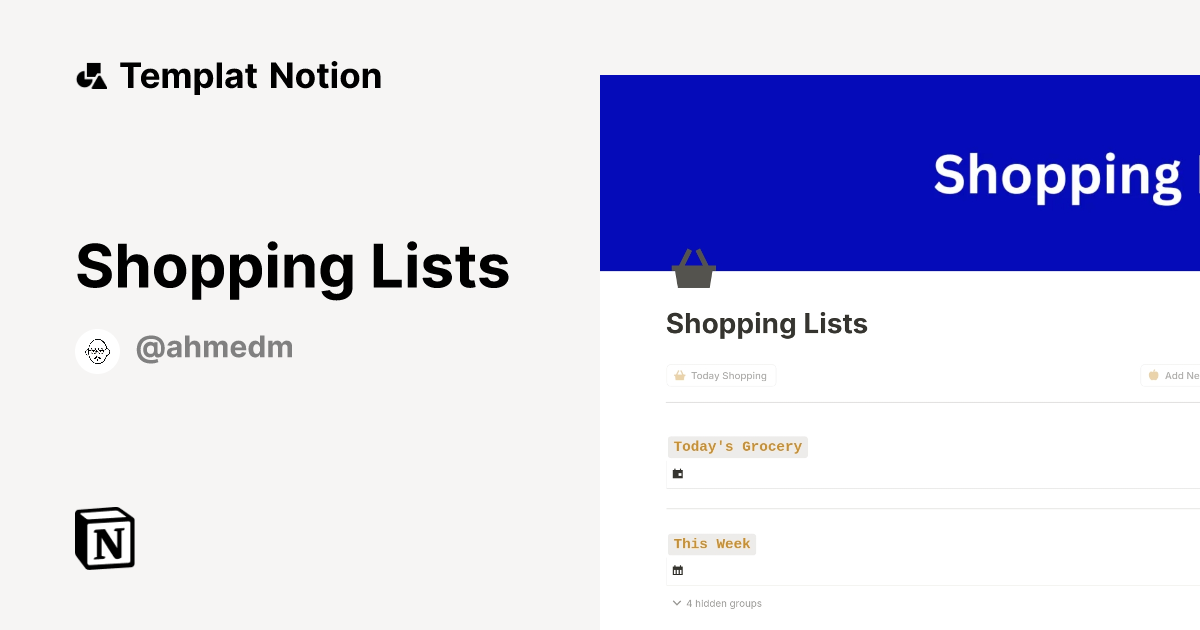Viewport: 1200px width, 630px height.
Task: Follow the @ahmedm creator link
Action: tap(214, 347)
